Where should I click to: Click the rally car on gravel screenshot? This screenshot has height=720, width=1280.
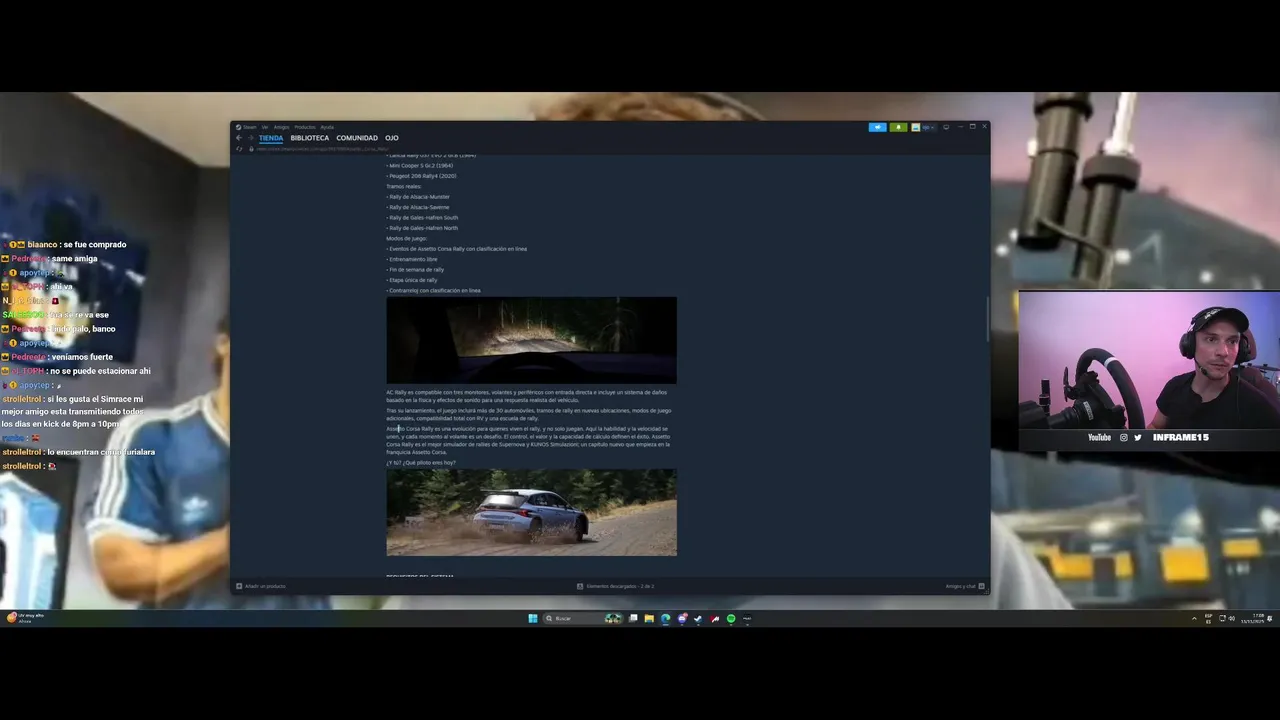click(x=531, y=512)
